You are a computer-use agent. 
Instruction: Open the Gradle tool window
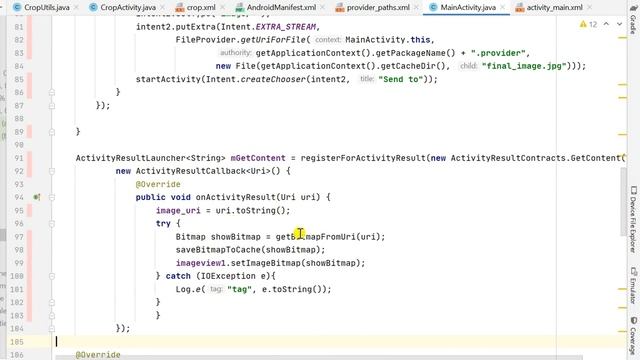pyautogui.click(x=633, y=19)
